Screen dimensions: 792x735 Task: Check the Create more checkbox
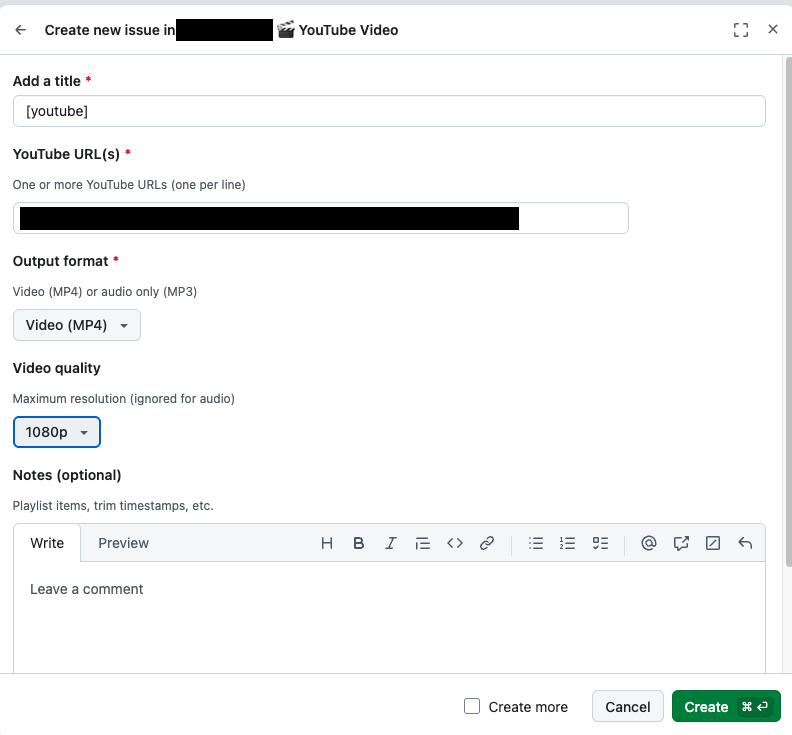tap(472, 706)
